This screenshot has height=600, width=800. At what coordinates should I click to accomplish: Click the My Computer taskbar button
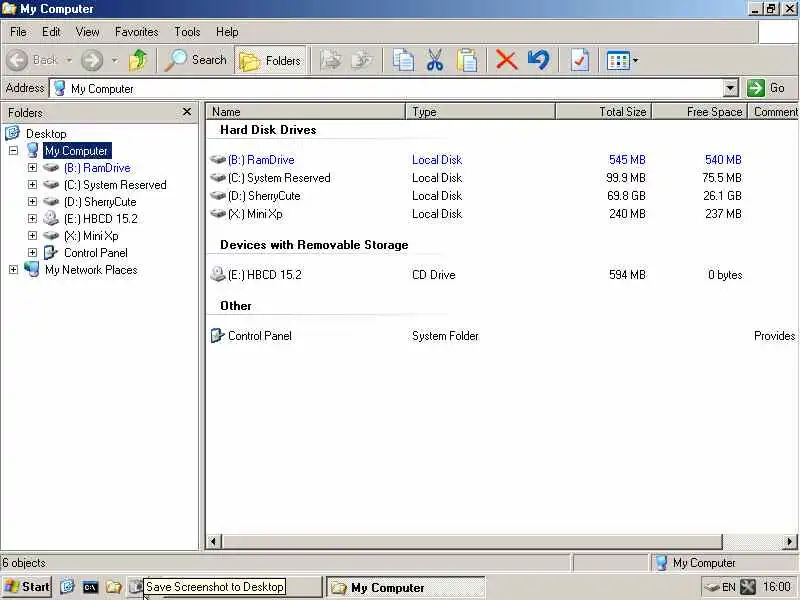click(x=406, y=587)
